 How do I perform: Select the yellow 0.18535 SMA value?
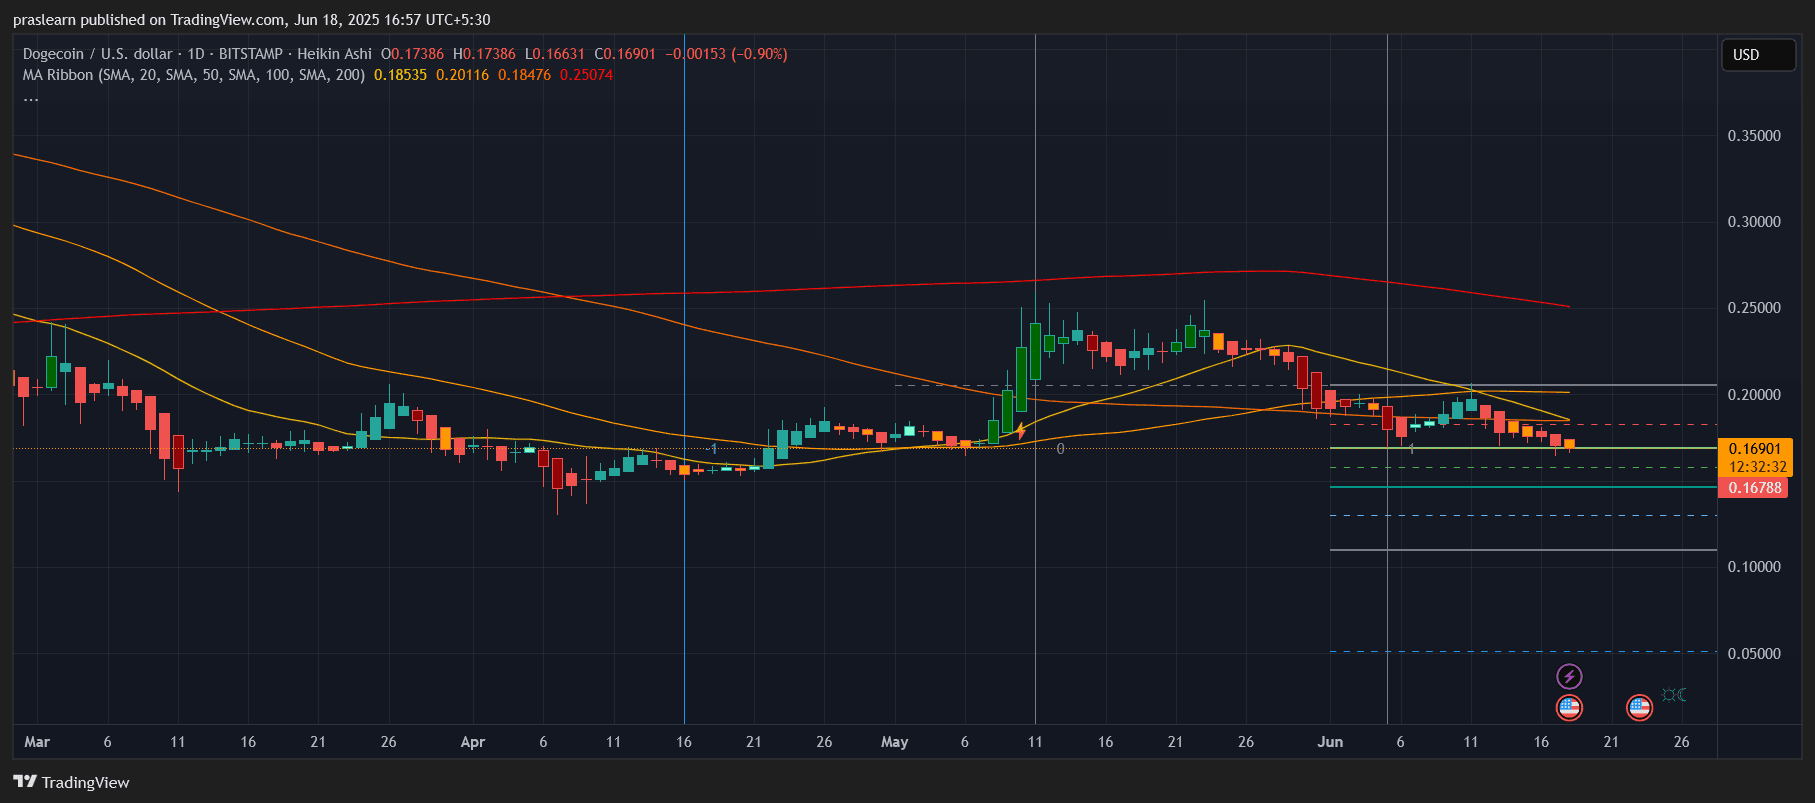(400, 75)
